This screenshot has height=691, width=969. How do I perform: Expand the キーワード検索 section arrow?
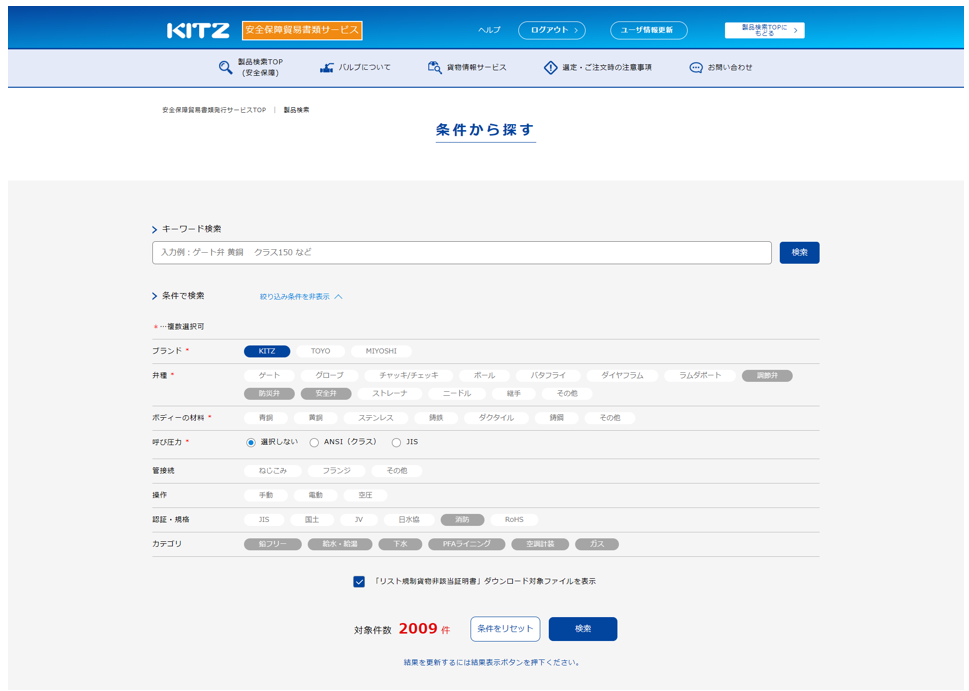[x=155, y=230]
